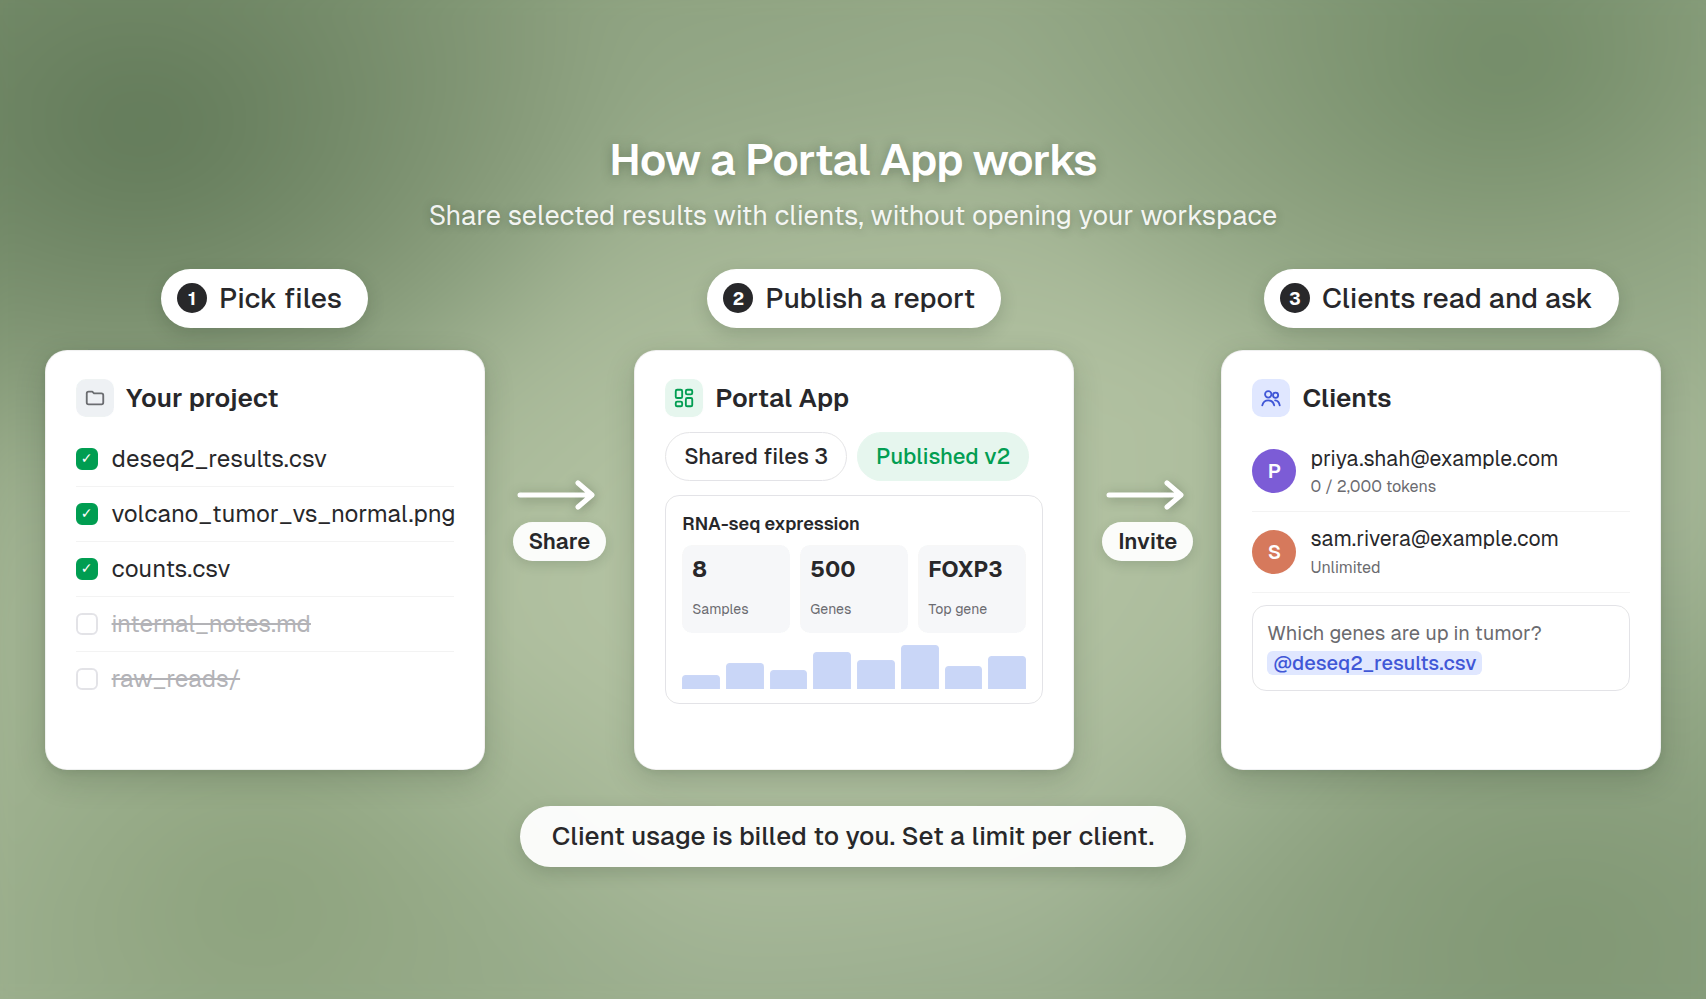Image resolution: width=1706 pixels, height=999 pixels.
Task: Click the priya.shah@example.com address
Action: (x=1434, y=458)
